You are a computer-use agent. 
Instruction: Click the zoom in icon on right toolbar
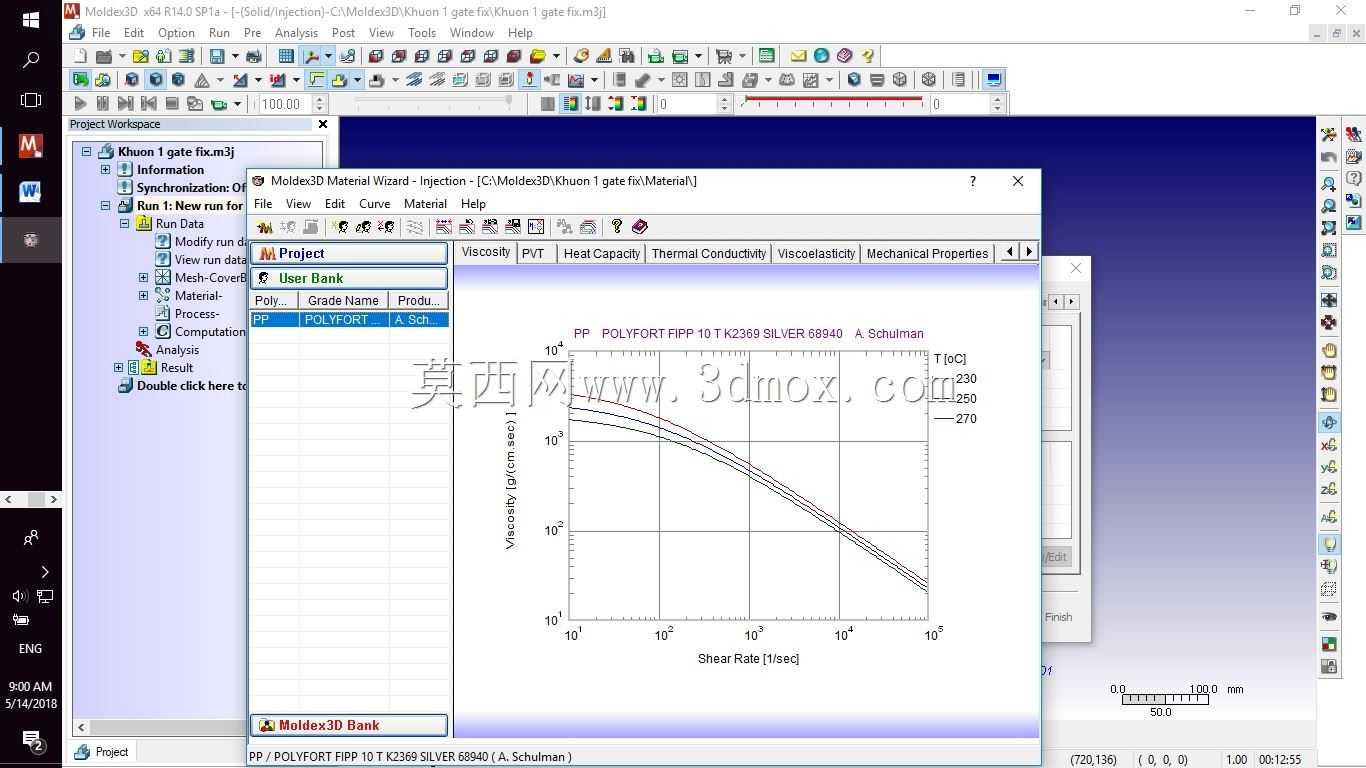pos(1329,184)
